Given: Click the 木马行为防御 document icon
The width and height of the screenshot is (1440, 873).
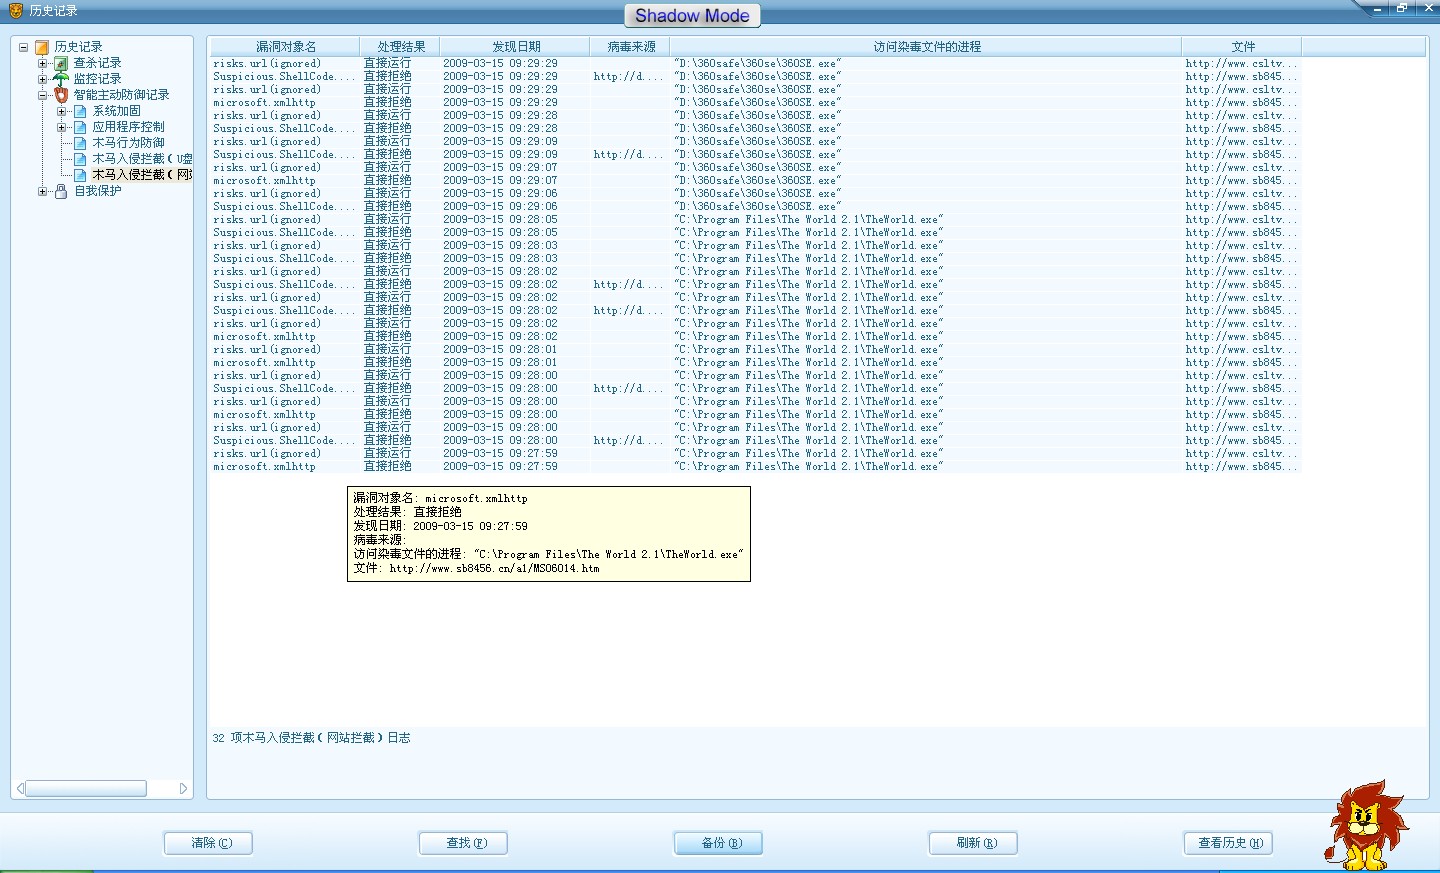Looking at the screenshot, I should pos(80,143).
